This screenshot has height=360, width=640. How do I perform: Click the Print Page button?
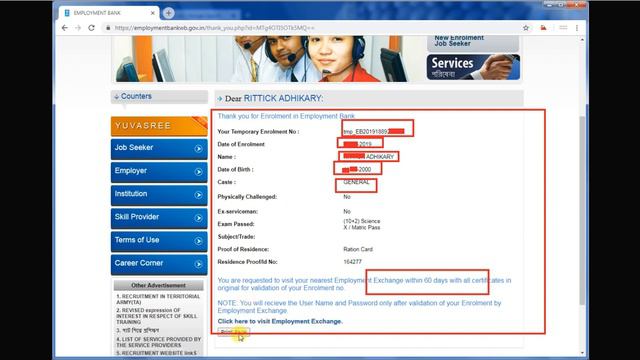pos(233,332)
